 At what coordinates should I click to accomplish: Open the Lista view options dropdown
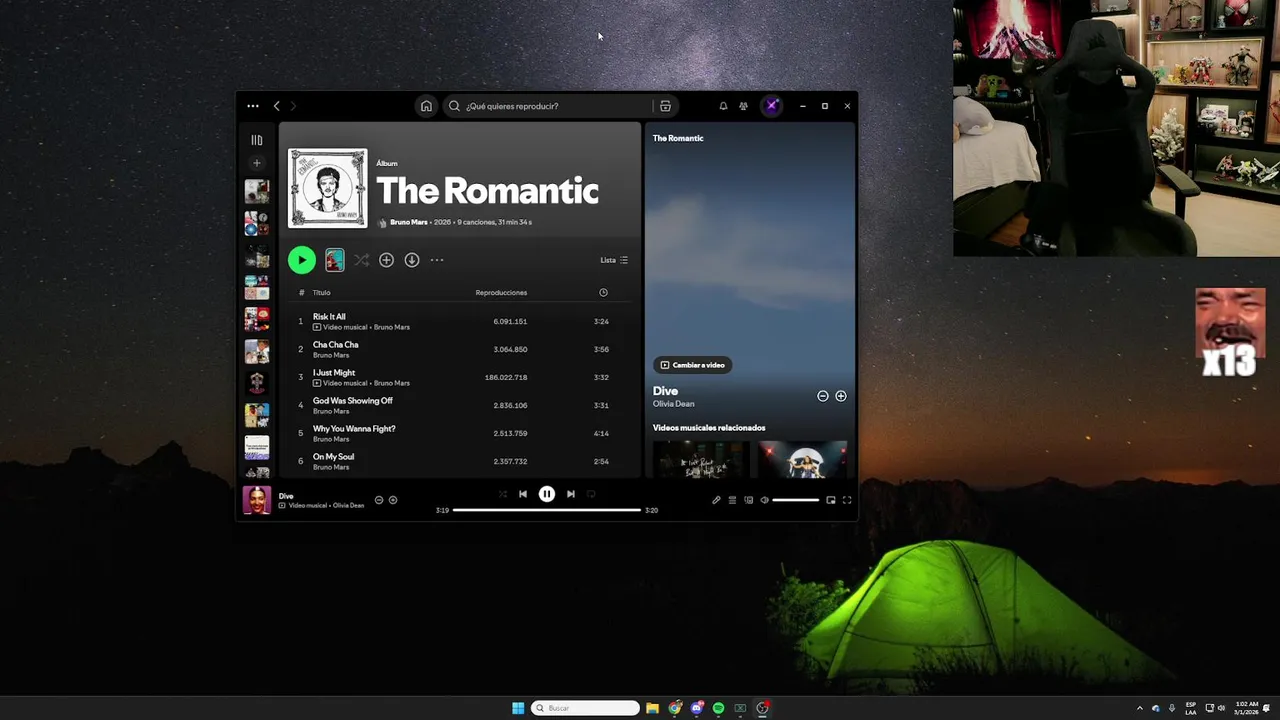coord(614,260)
